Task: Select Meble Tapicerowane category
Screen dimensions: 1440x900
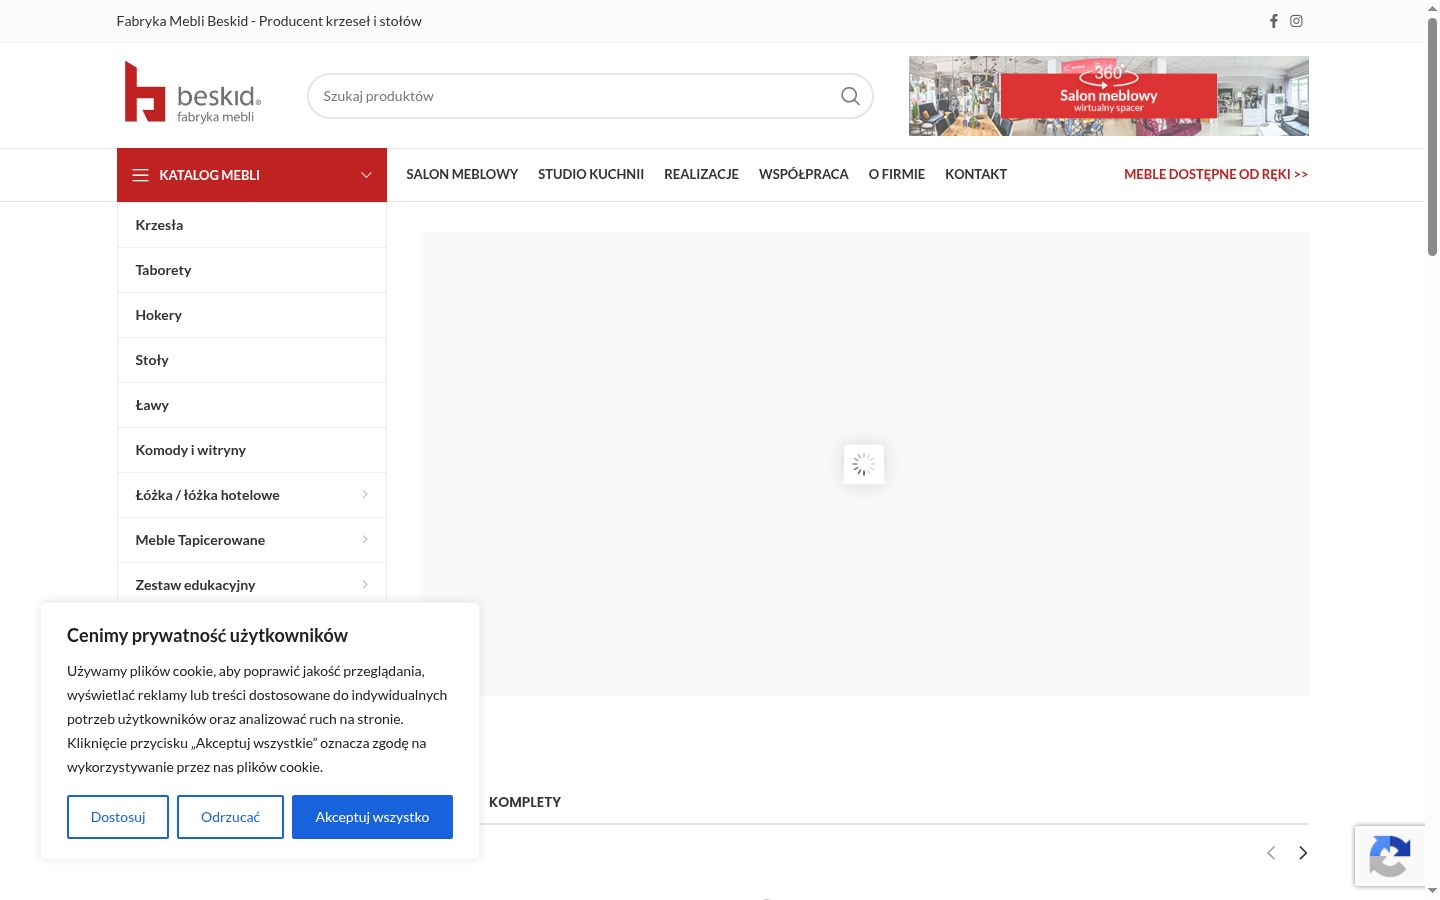Action: coord(252,540)
